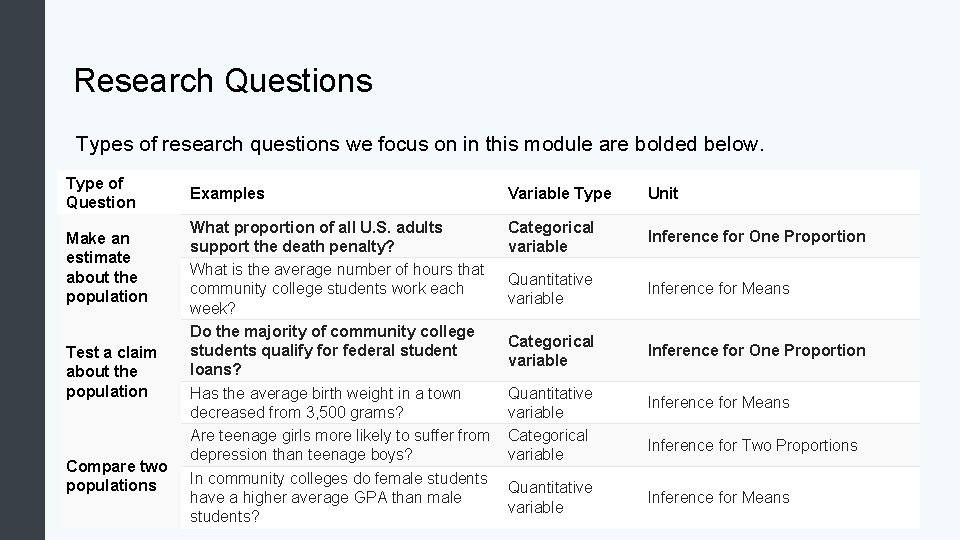Select the federal student loans question
Viewport: 960px width, 540px height.
click(332, 350)
